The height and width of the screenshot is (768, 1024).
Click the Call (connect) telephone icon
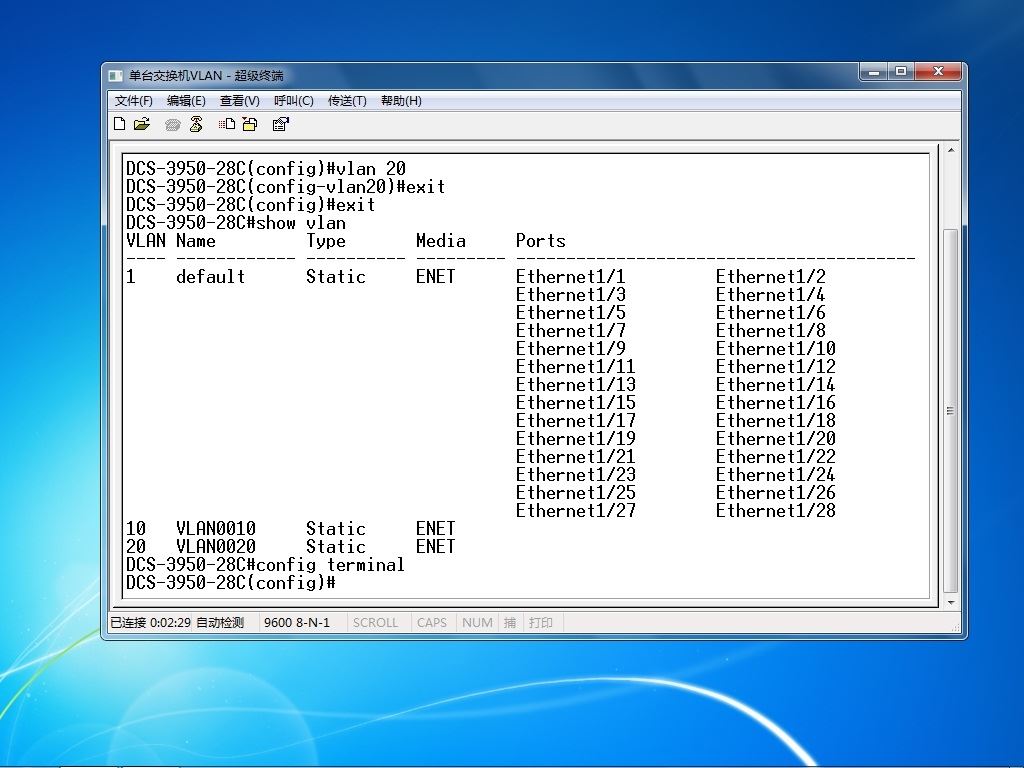172,125
